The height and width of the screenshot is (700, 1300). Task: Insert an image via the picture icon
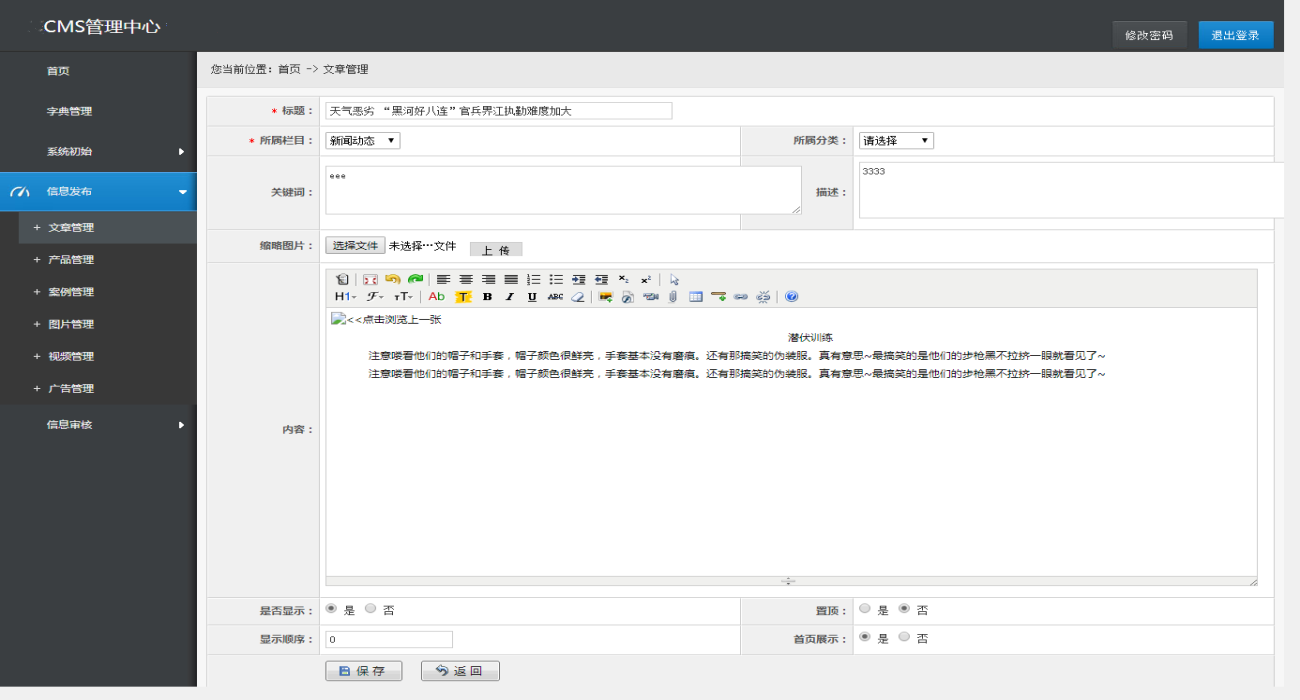605,297
